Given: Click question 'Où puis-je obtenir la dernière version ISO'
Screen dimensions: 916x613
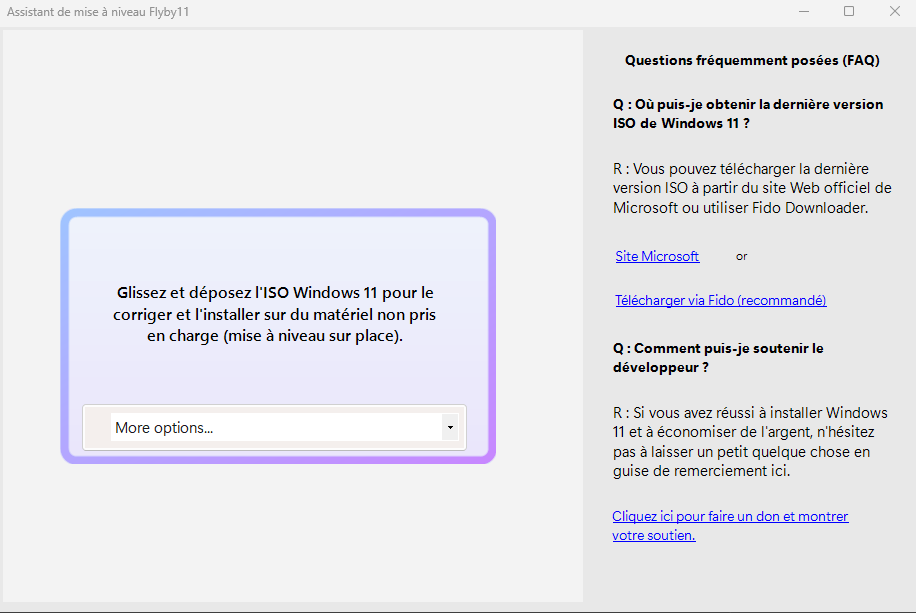Looking at the screenshot, I should pos(748,113).
